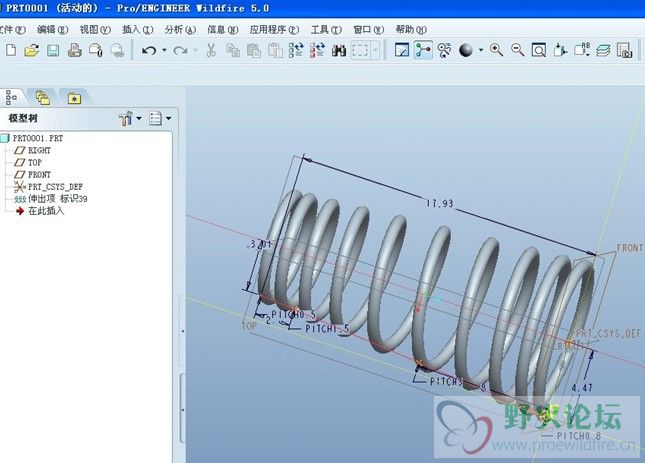Image resolution: width=645 pixels, height=463 pixels.
Task: Open the Find tool with binoculars icon
Action: (x=339, y=51)
